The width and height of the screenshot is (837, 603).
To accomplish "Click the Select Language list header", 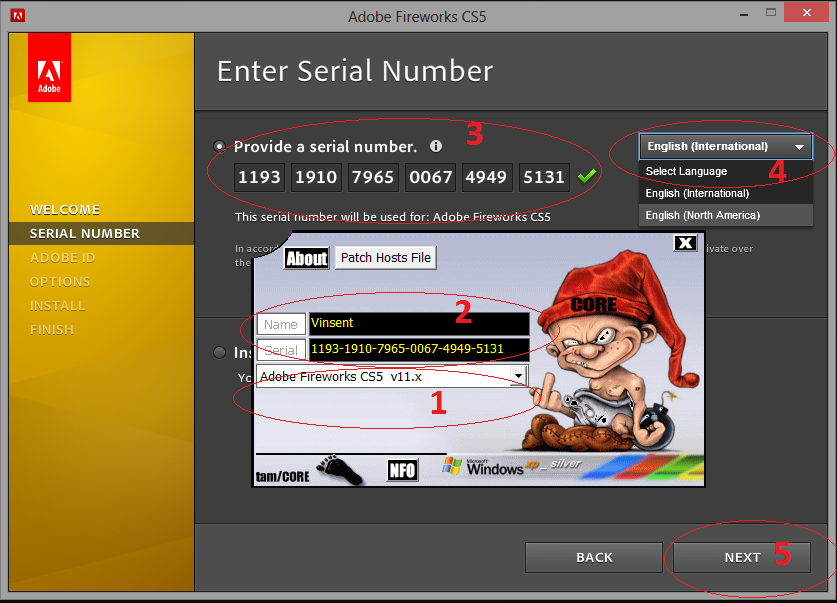I will pos(725,171).
